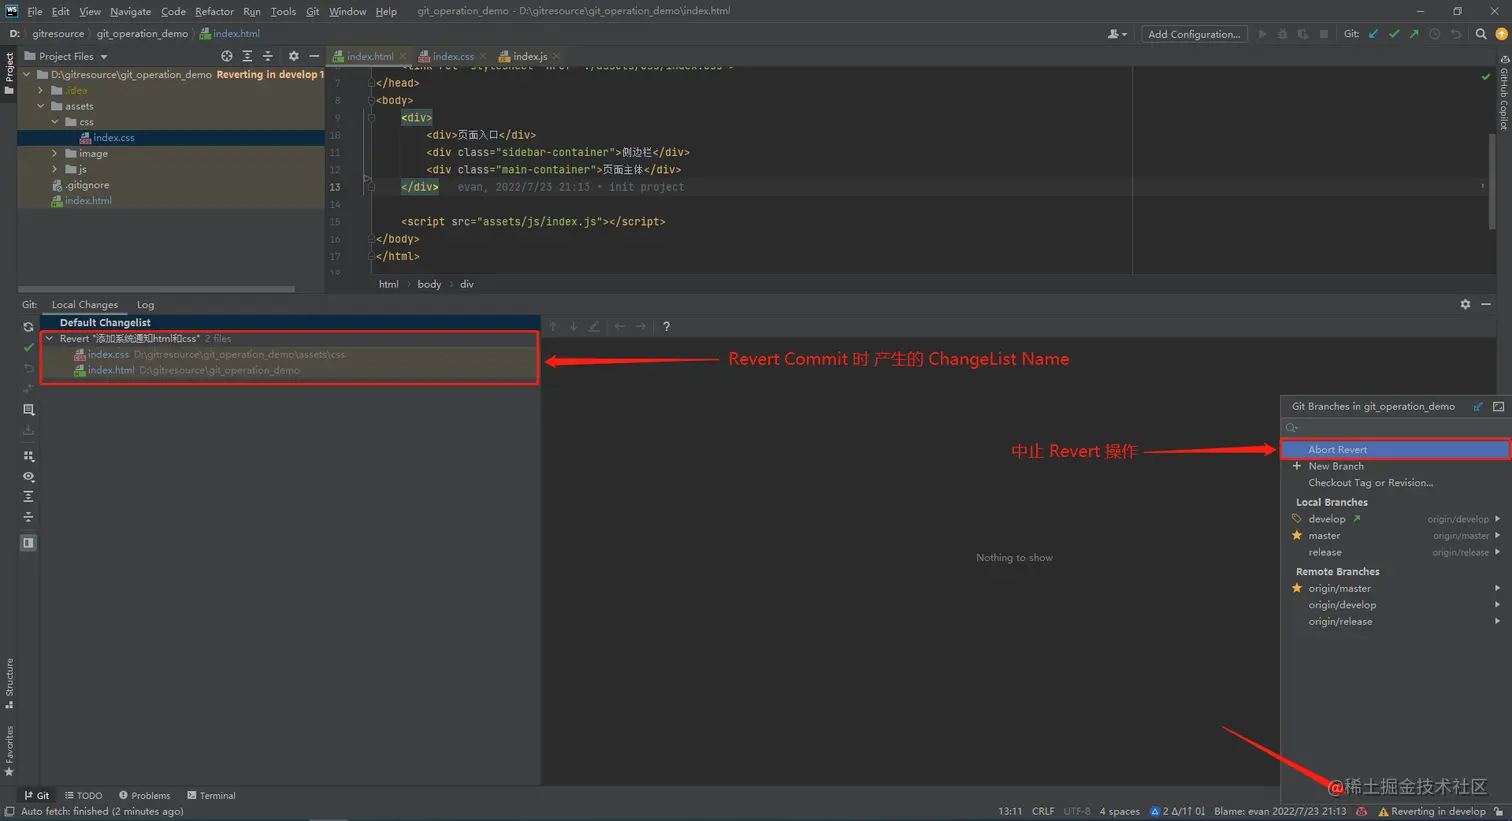Image resolution: width=1512 pixels, height=821 pixels.
Task: Select the Rollback arrow icon in Git sidebar
Action: (x=28, y=369)
